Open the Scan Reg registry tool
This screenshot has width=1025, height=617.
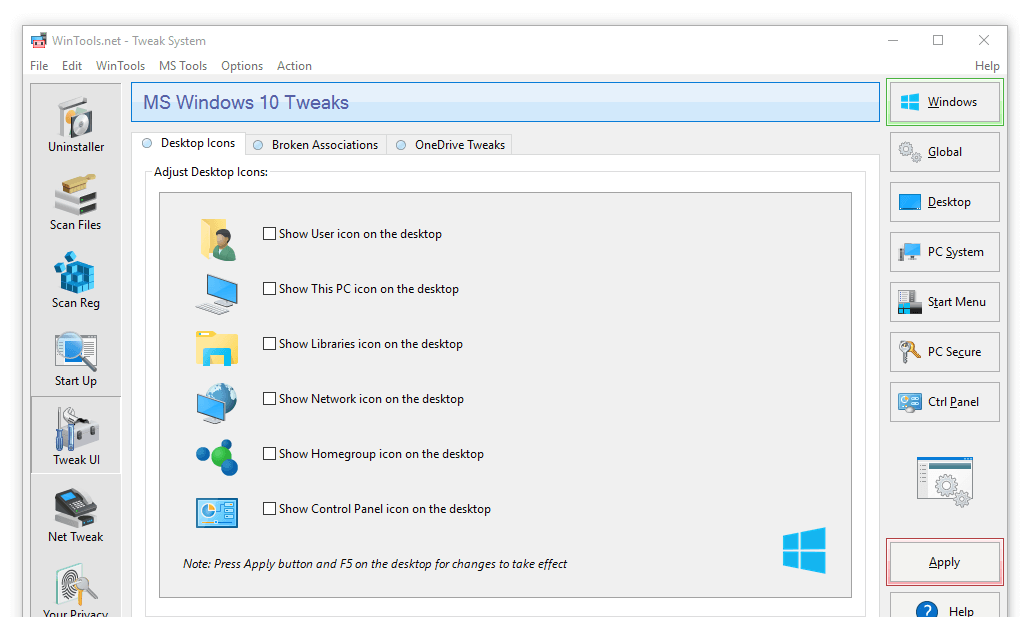tap(76, 280)
